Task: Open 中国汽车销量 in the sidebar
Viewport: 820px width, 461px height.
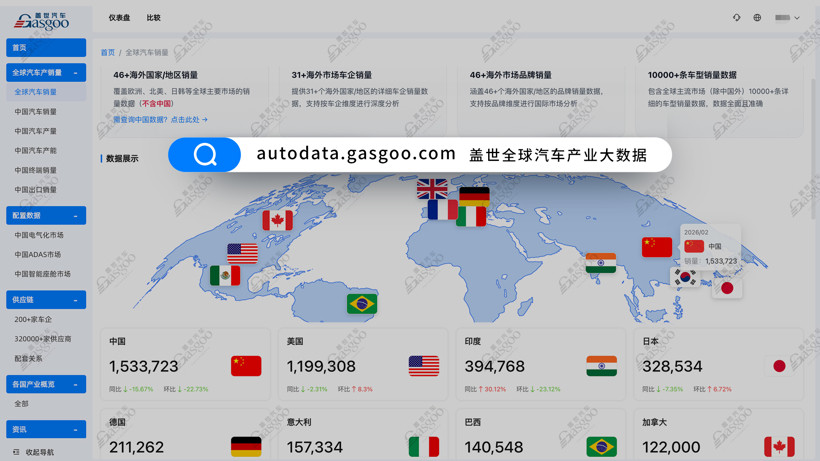Action: [x=36, y=112]
